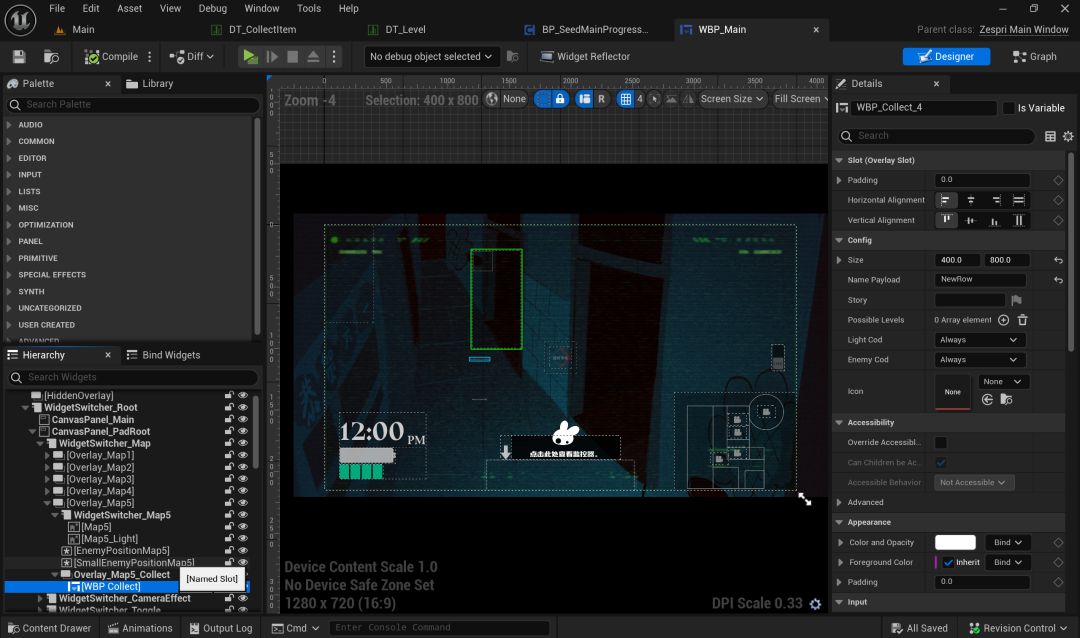Image resolution: width=1080 pixels, height=638 pixels.
Task: Open the debug object selector dropdown
Action: click(x=430, y=56)
